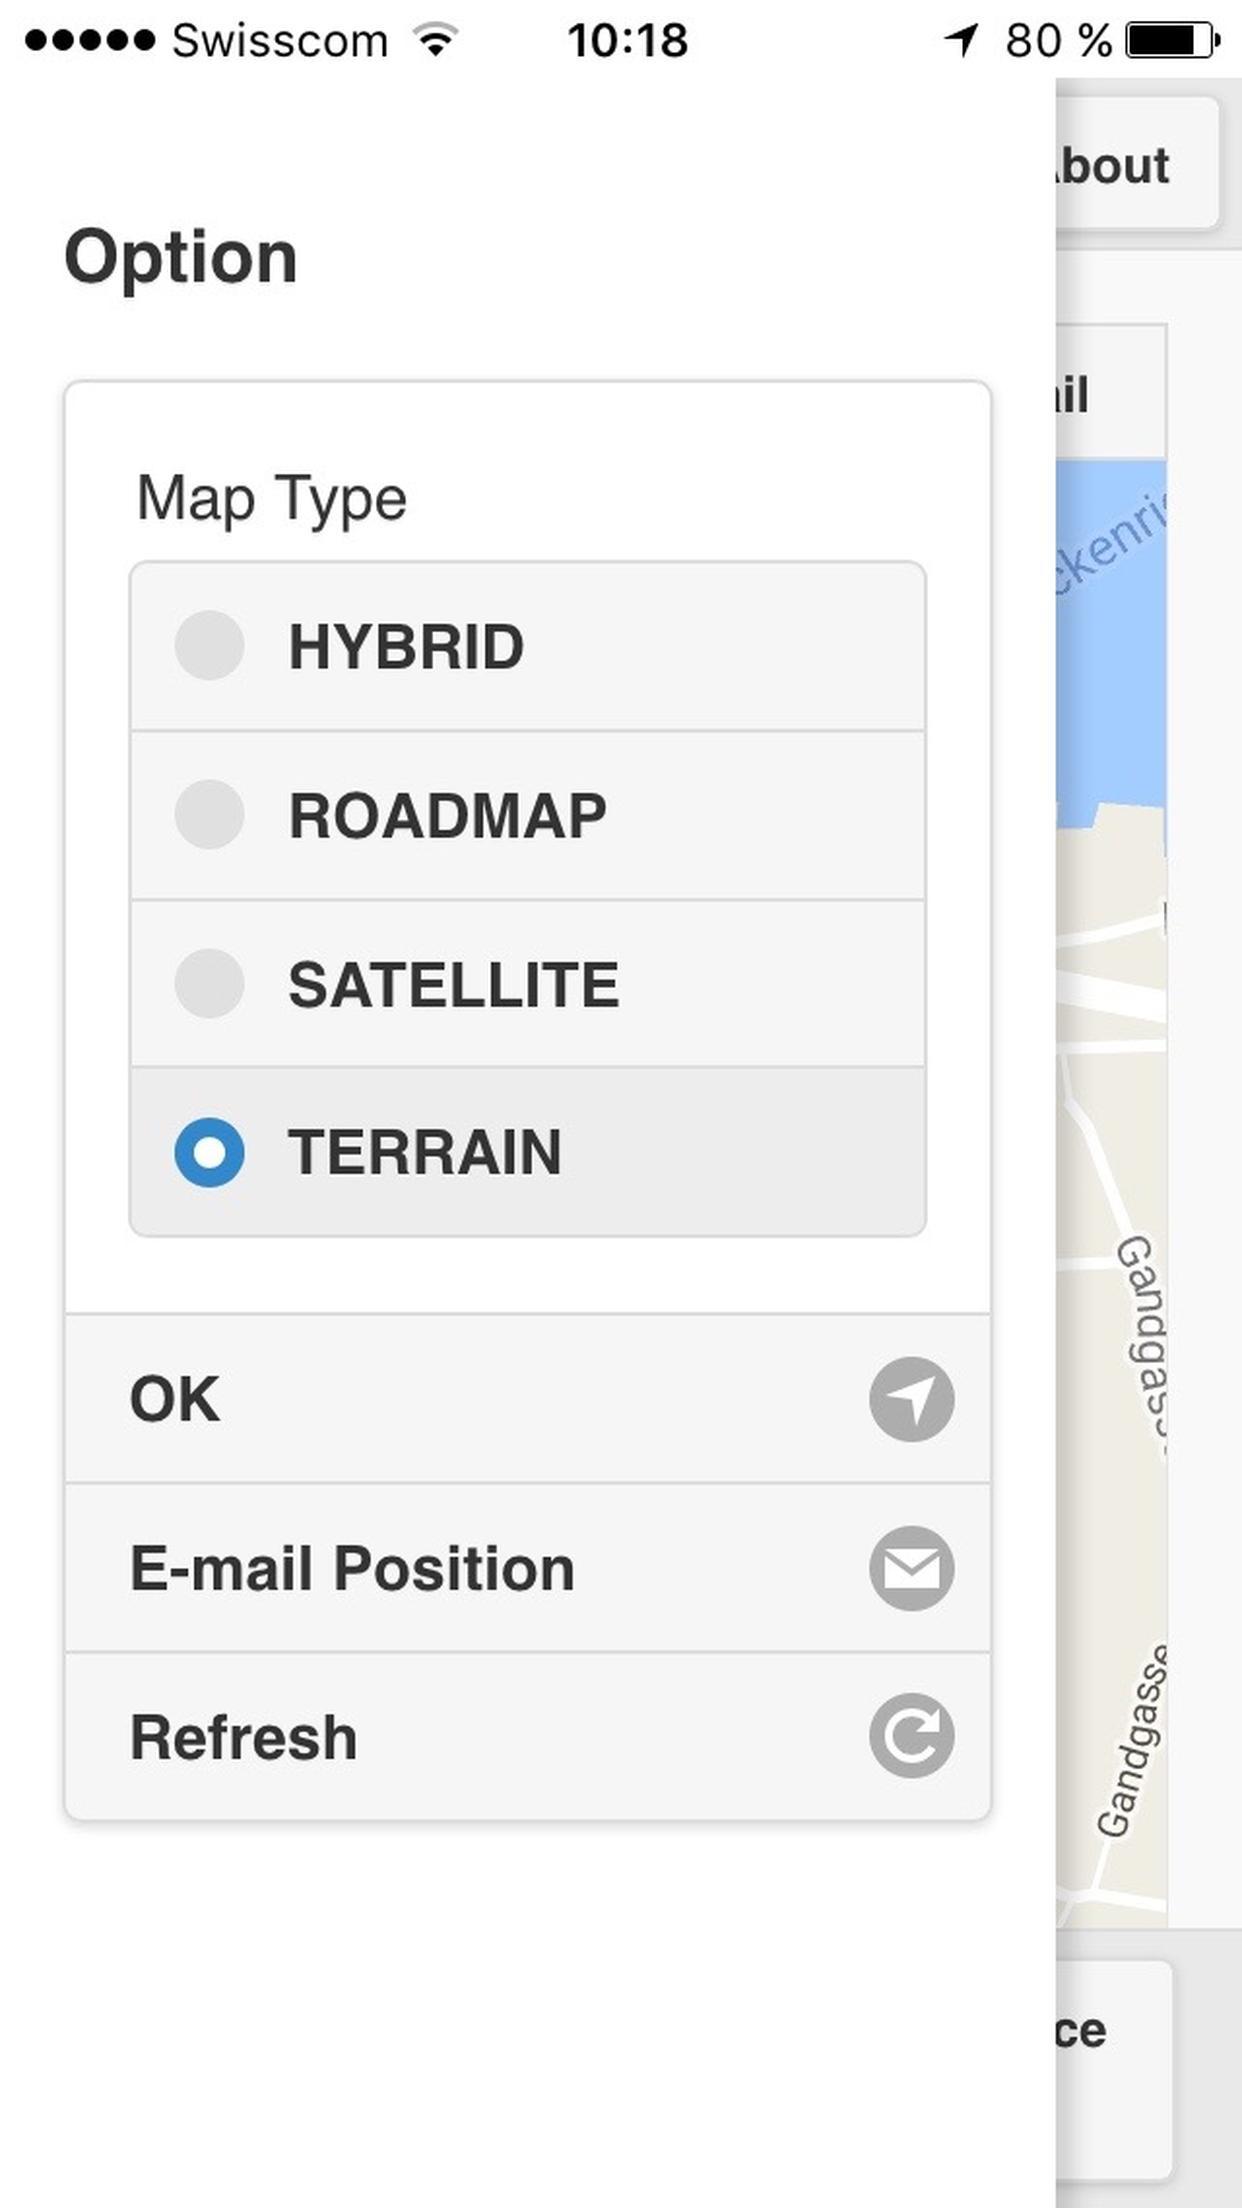Click the Option panel heading

(181, 258)
